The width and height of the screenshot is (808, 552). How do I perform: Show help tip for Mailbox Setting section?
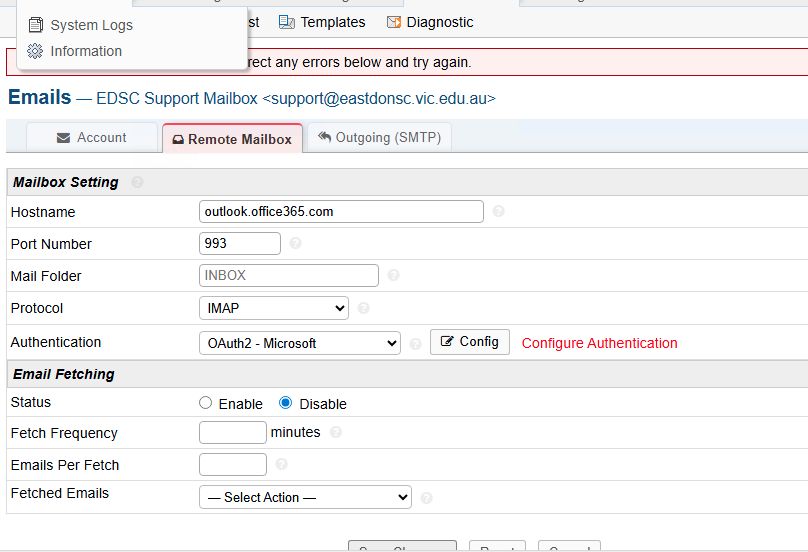click(137, 182)
